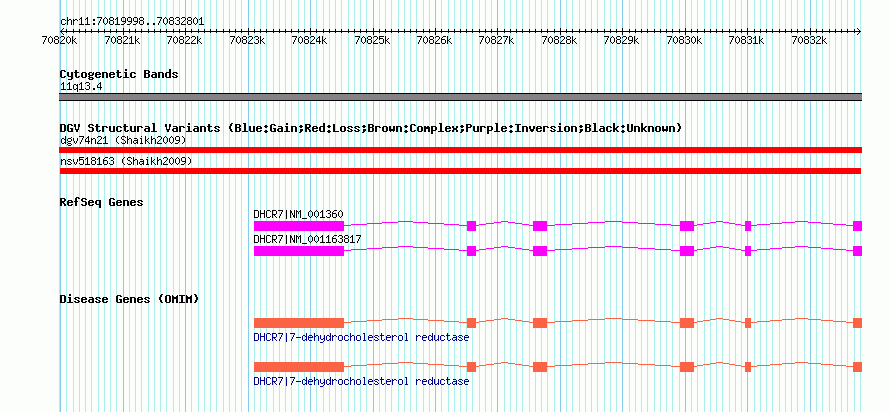Screen dimensions: 890x412
Task: Click the 70821k ruler position
Action: point(123,40)
